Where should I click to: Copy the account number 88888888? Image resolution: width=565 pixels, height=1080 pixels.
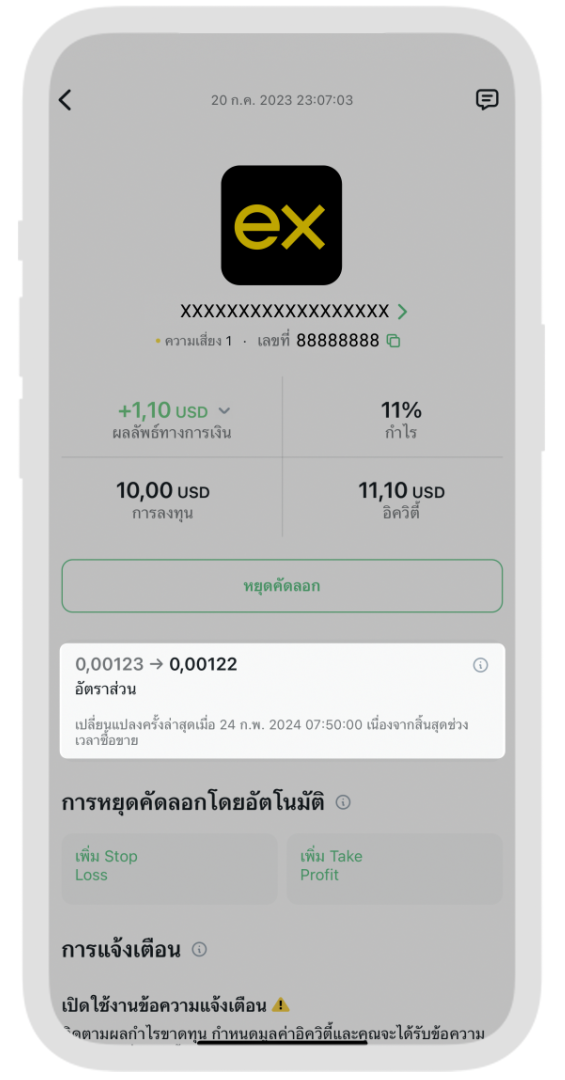[x=393, y=340]
